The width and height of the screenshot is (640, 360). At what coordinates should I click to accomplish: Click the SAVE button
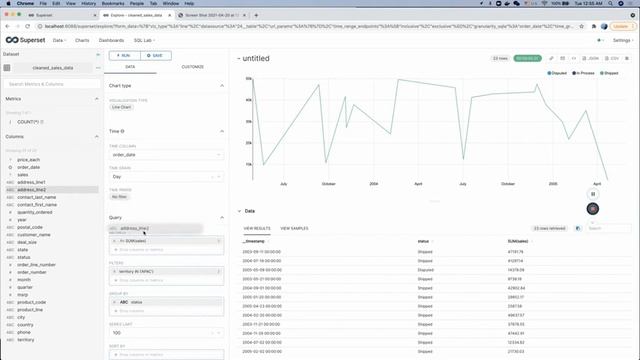(156, 56)
